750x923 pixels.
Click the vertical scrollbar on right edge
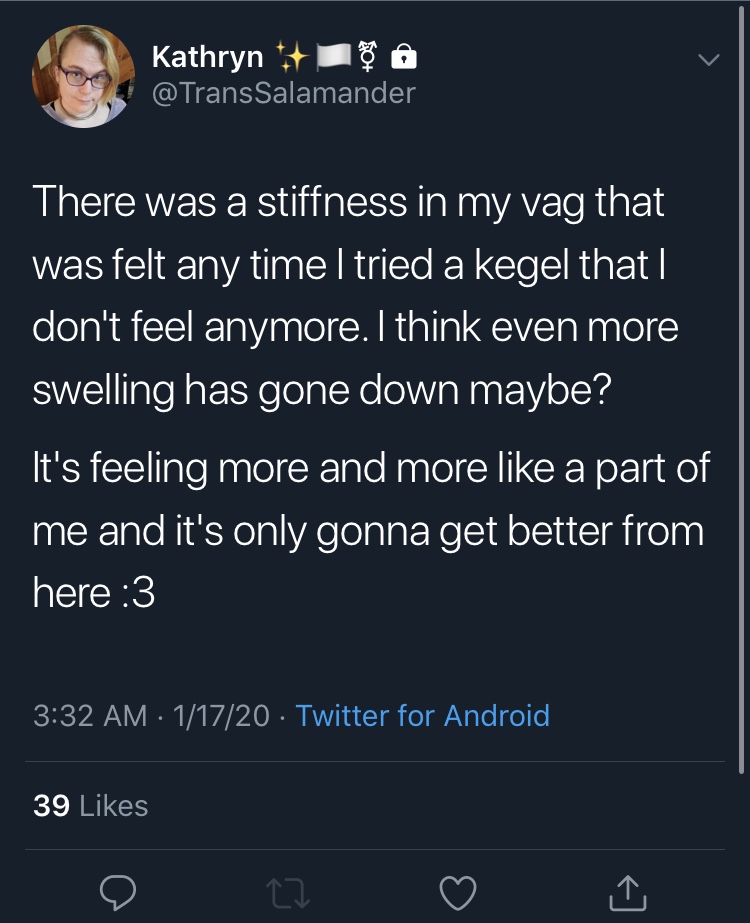click(741, 389)
